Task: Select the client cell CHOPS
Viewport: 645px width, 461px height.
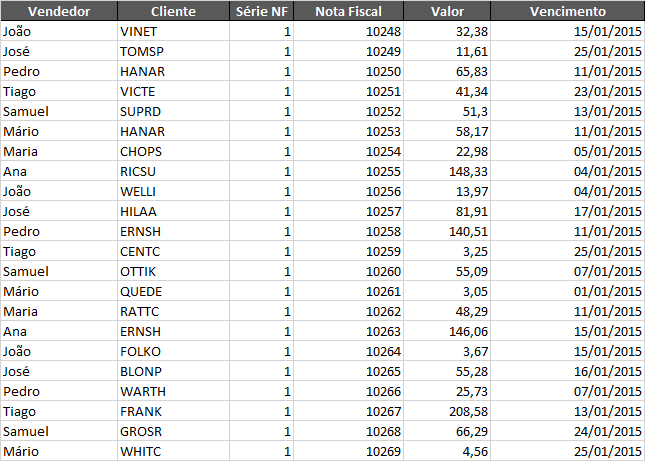Action: pyautogui.click(x=140, y=151)
